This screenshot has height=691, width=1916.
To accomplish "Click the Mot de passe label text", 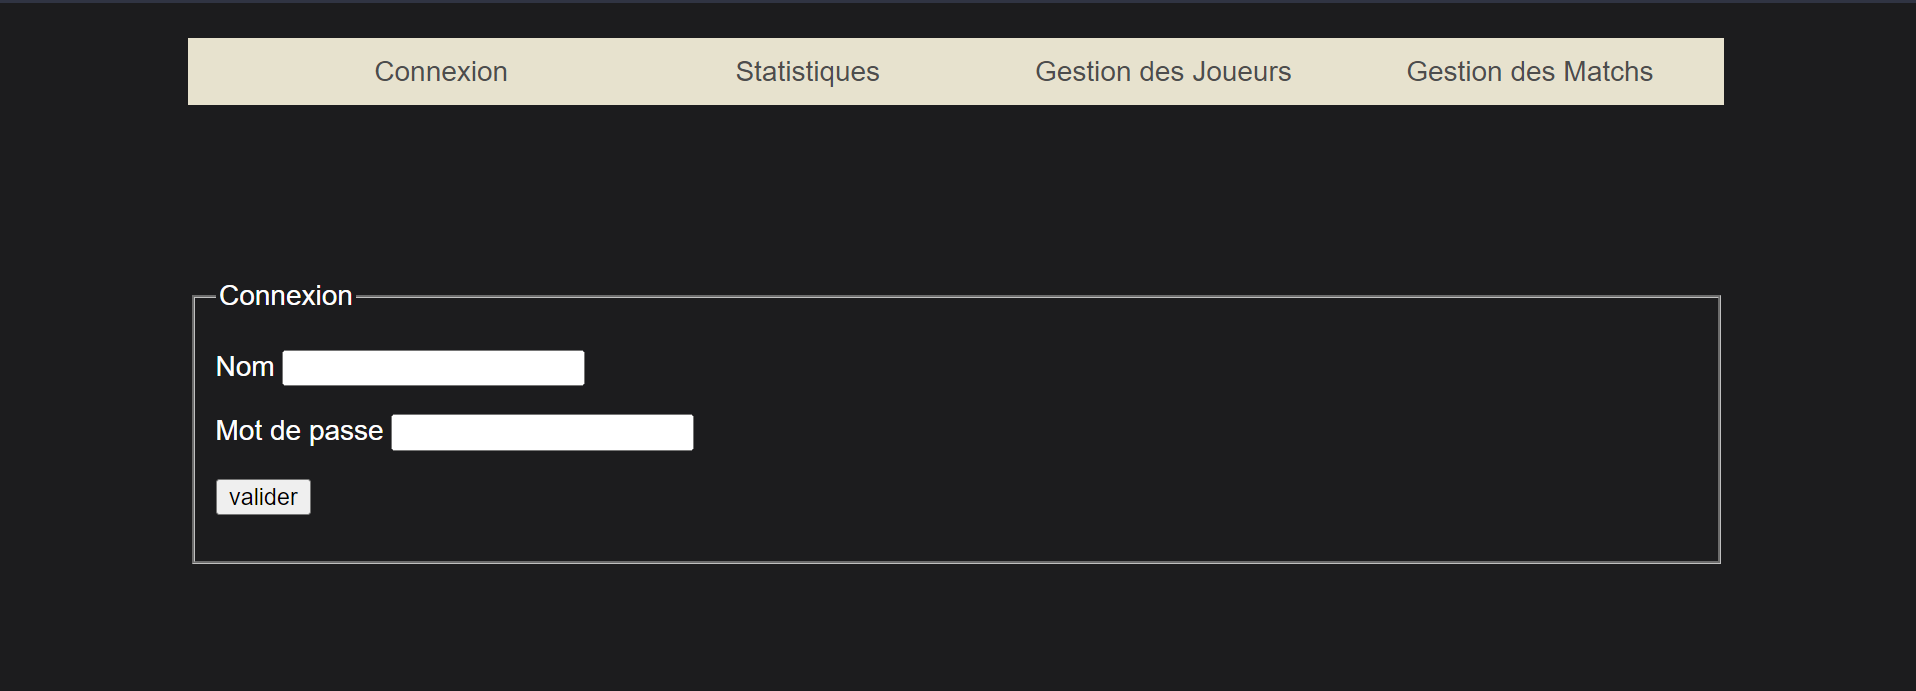I will [298, 430].
